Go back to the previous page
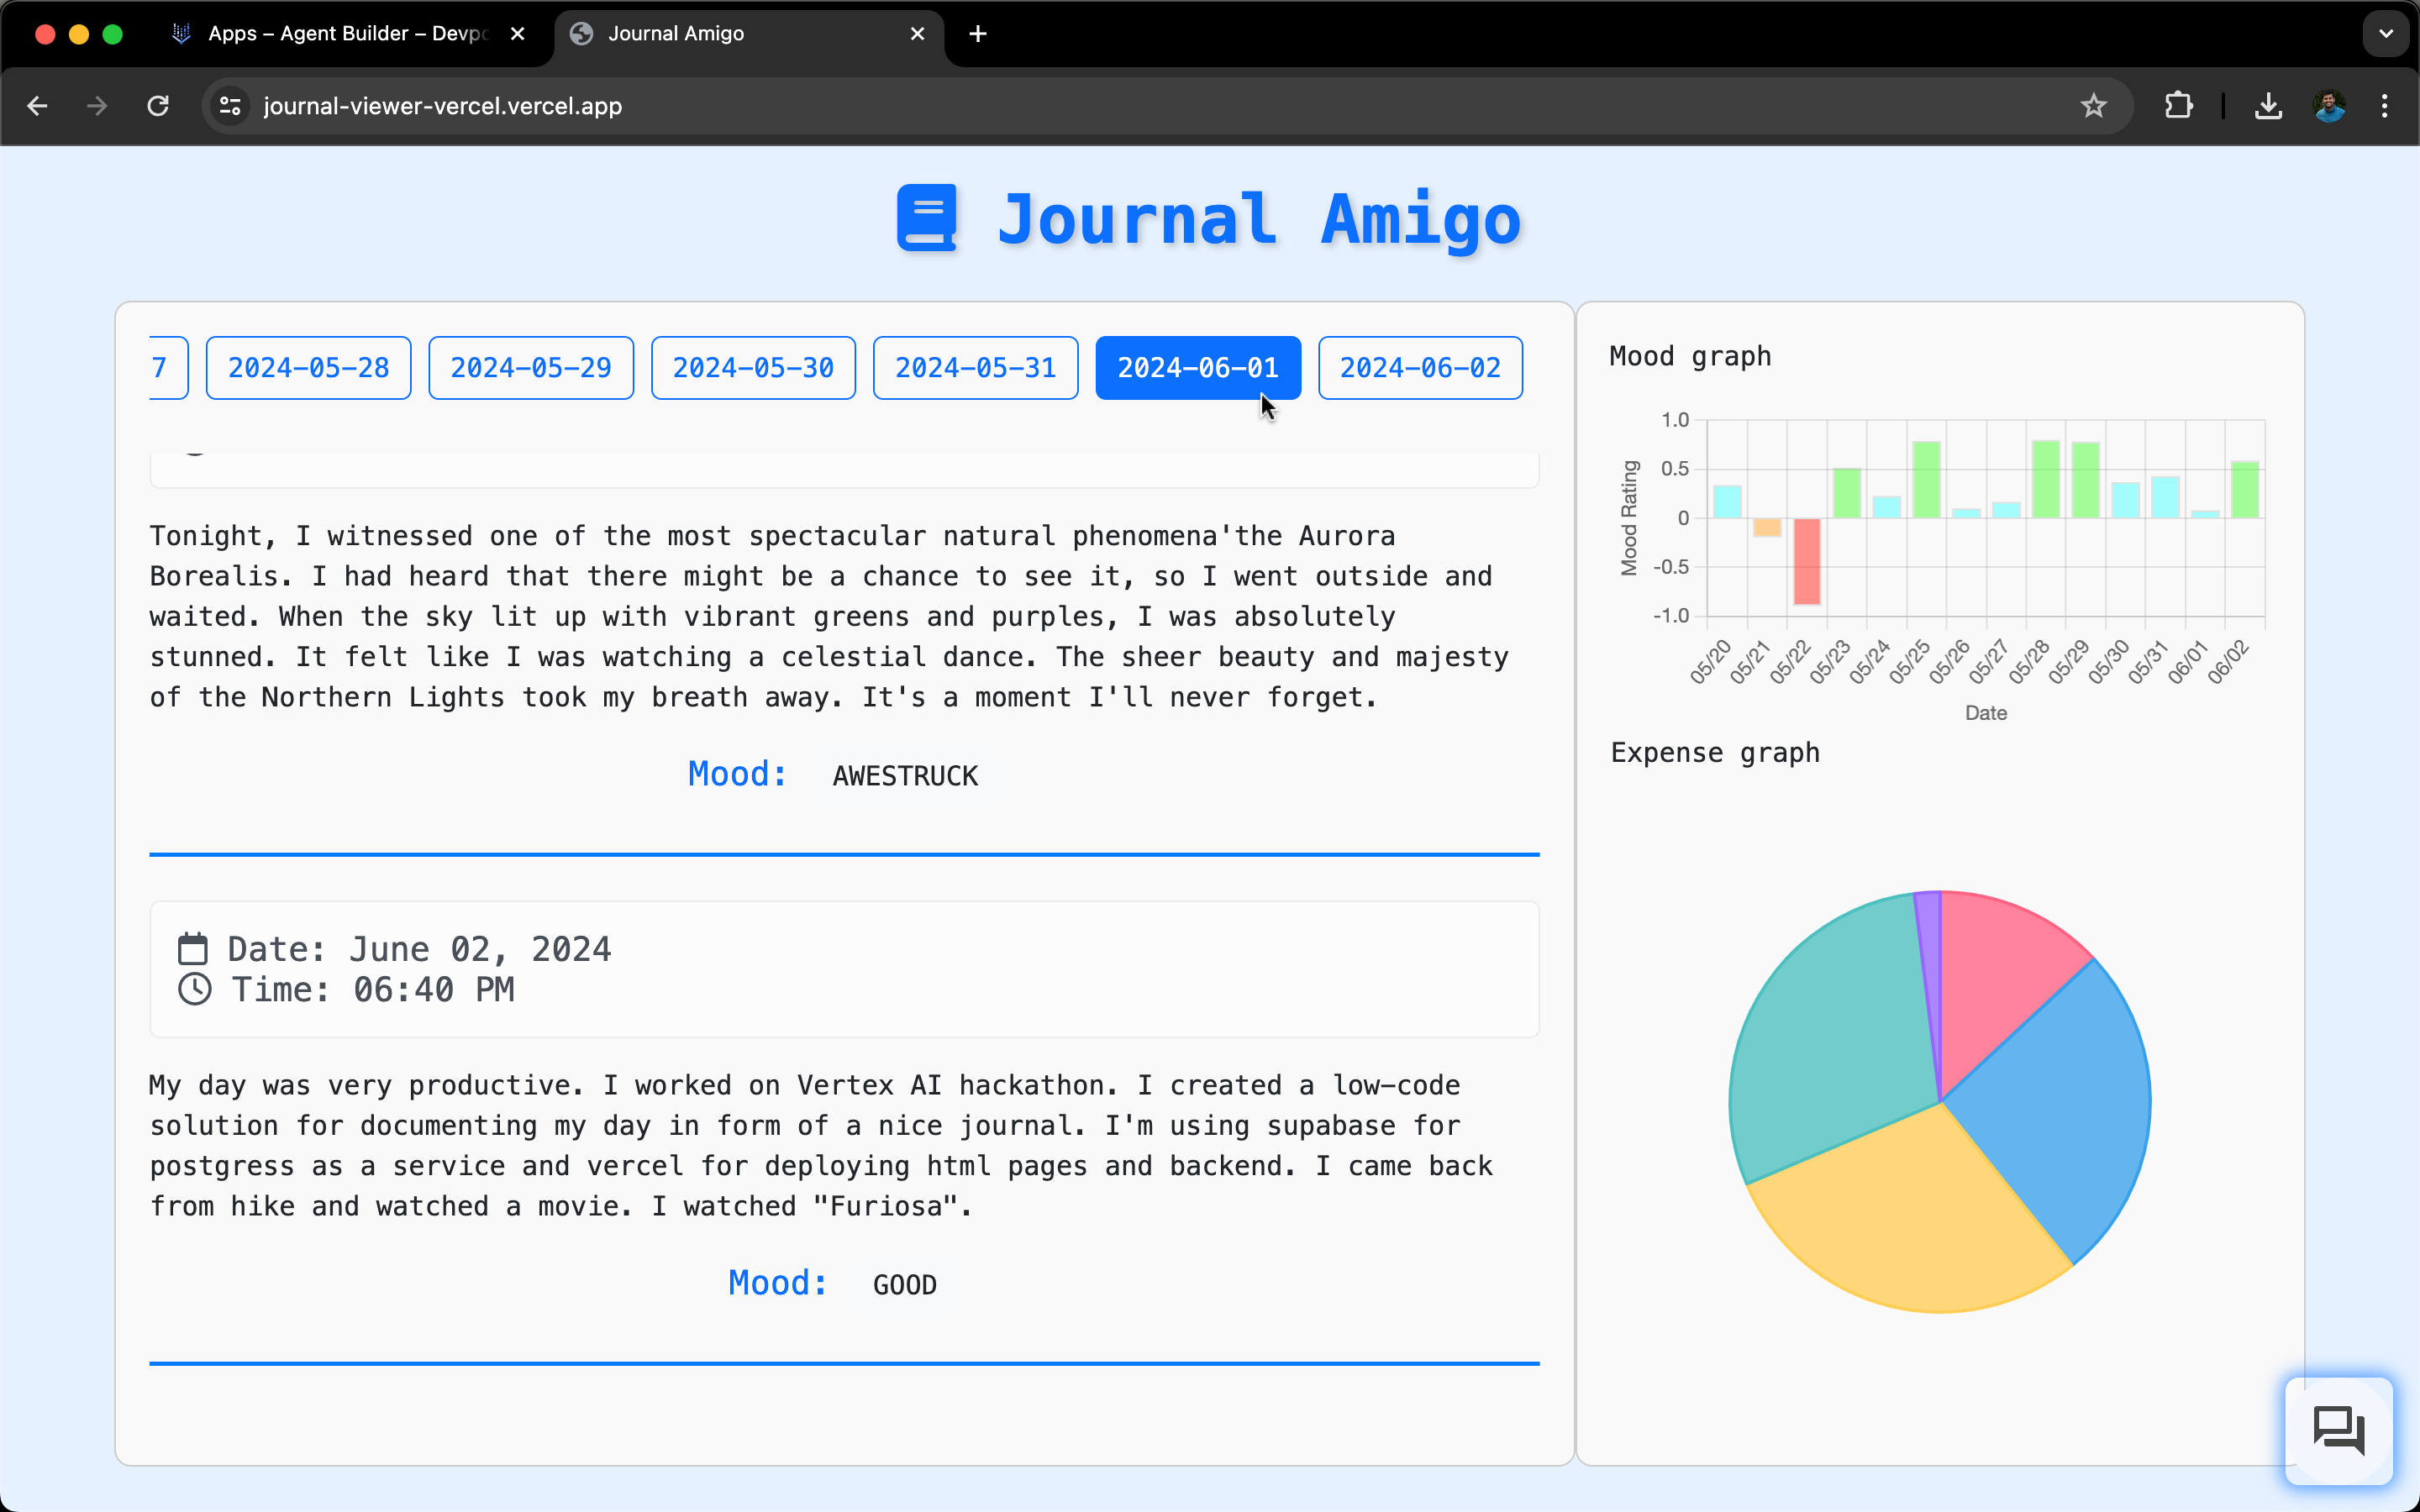Screen dimensions: 2420x1512 coord(38,106)
